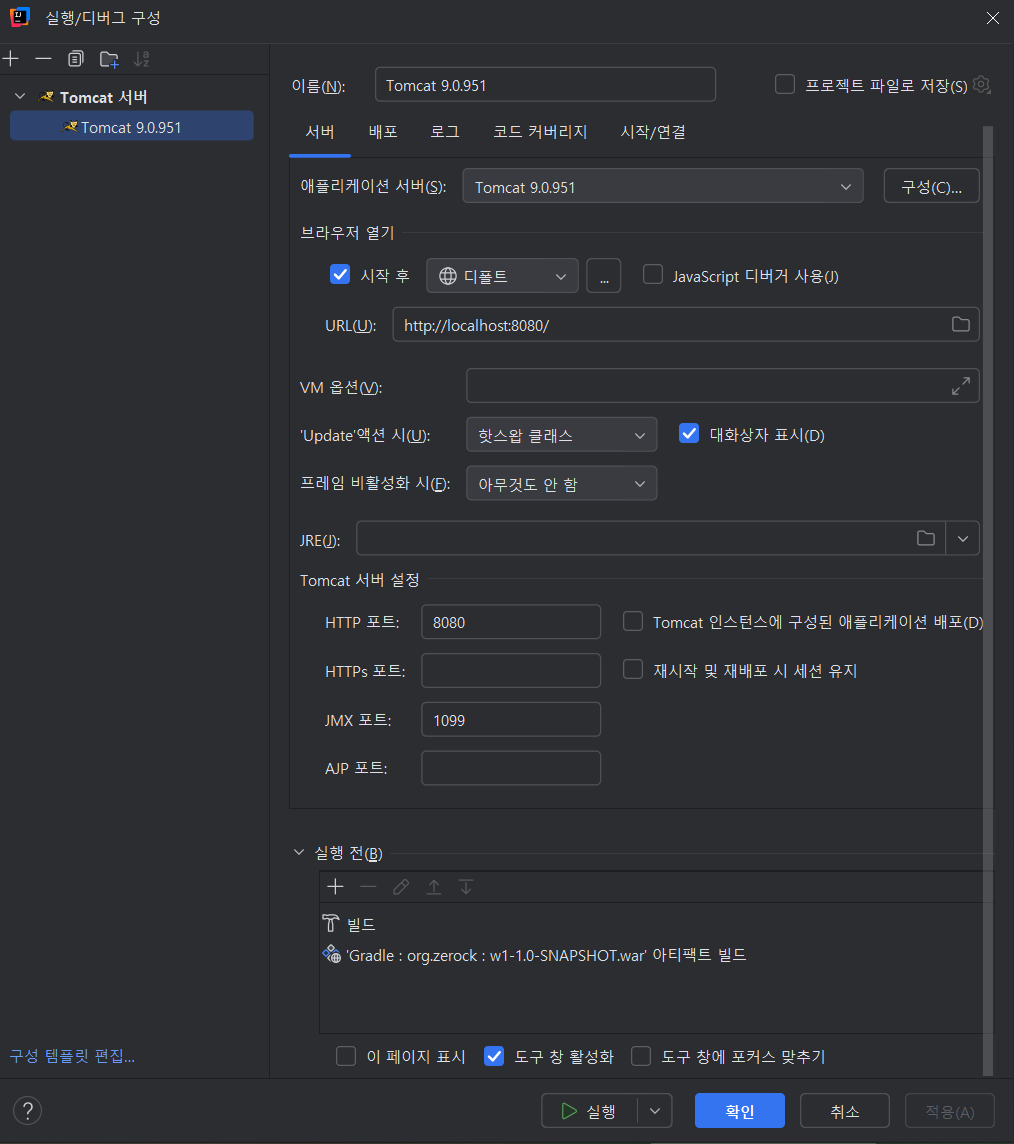The height and width of the screenshot is (1144, 1014).
Task: Click the 빌드 hammer icon
Action: point(331,924)
